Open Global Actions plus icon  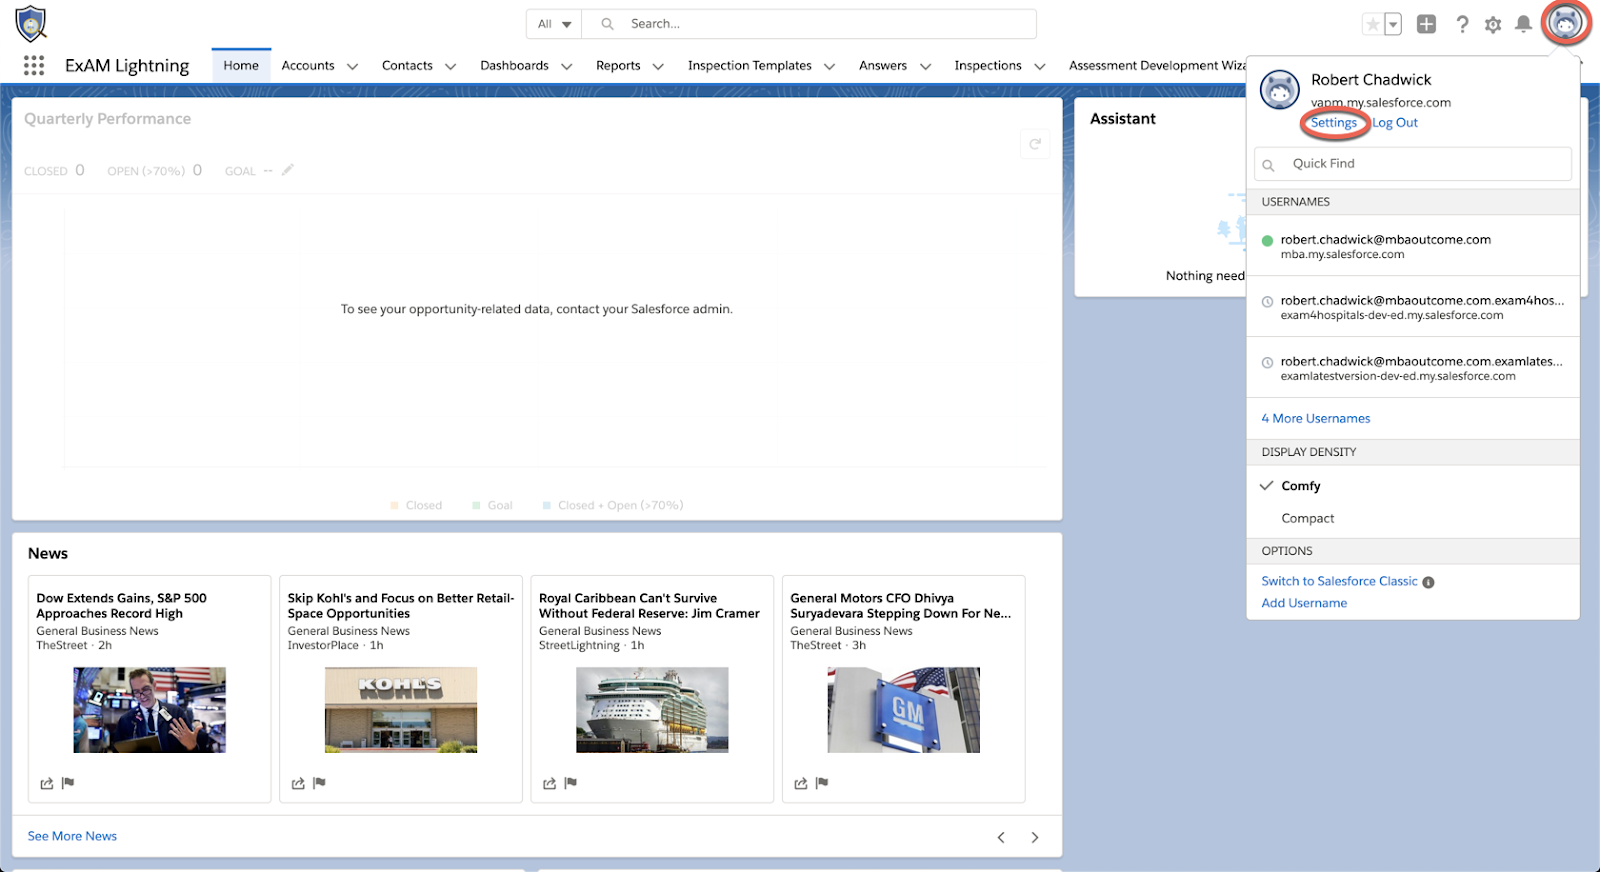1426,24
